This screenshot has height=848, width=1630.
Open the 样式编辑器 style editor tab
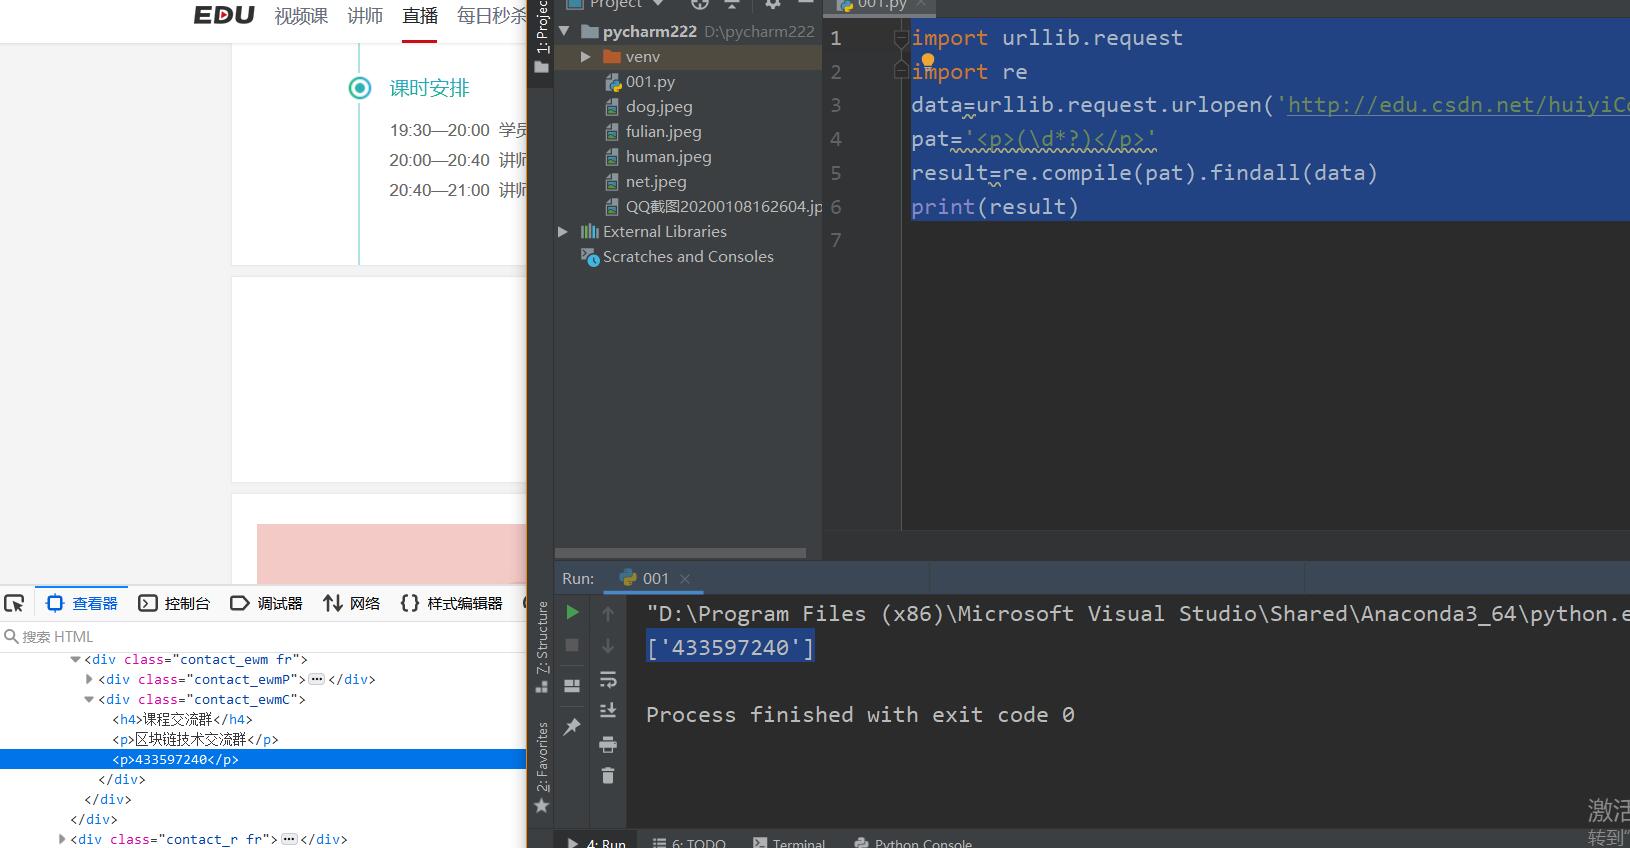point(451,603)
